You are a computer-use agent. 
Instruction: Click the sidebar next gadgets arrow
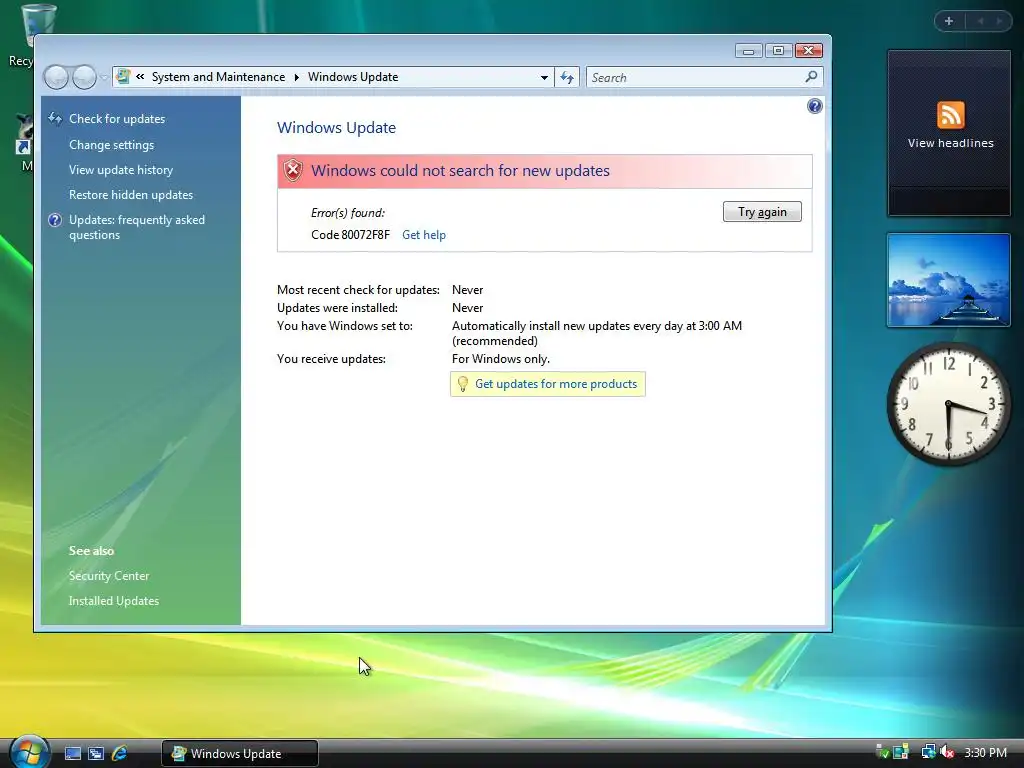tap(999, 21)
